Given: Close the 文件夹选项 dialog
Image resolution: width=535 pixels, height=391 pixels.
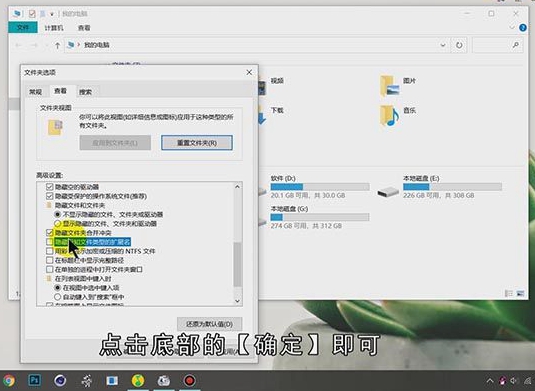Looking at the screenshot, I should [x=249, y=72].
